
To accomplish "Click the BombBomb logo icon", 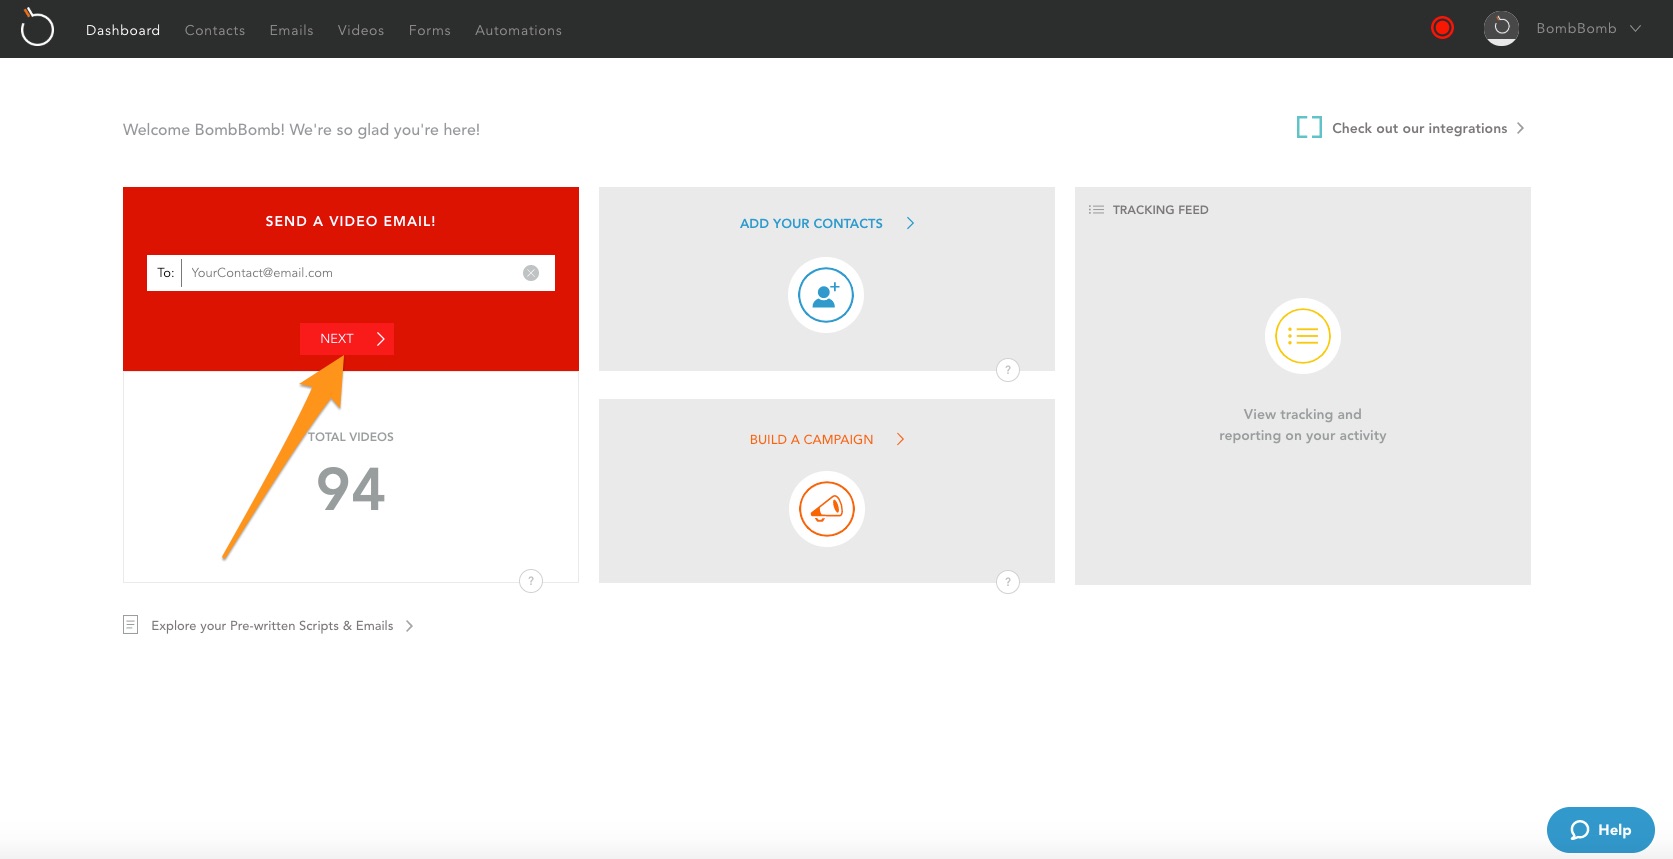I will pyautogui.click(x=37, y=28).
